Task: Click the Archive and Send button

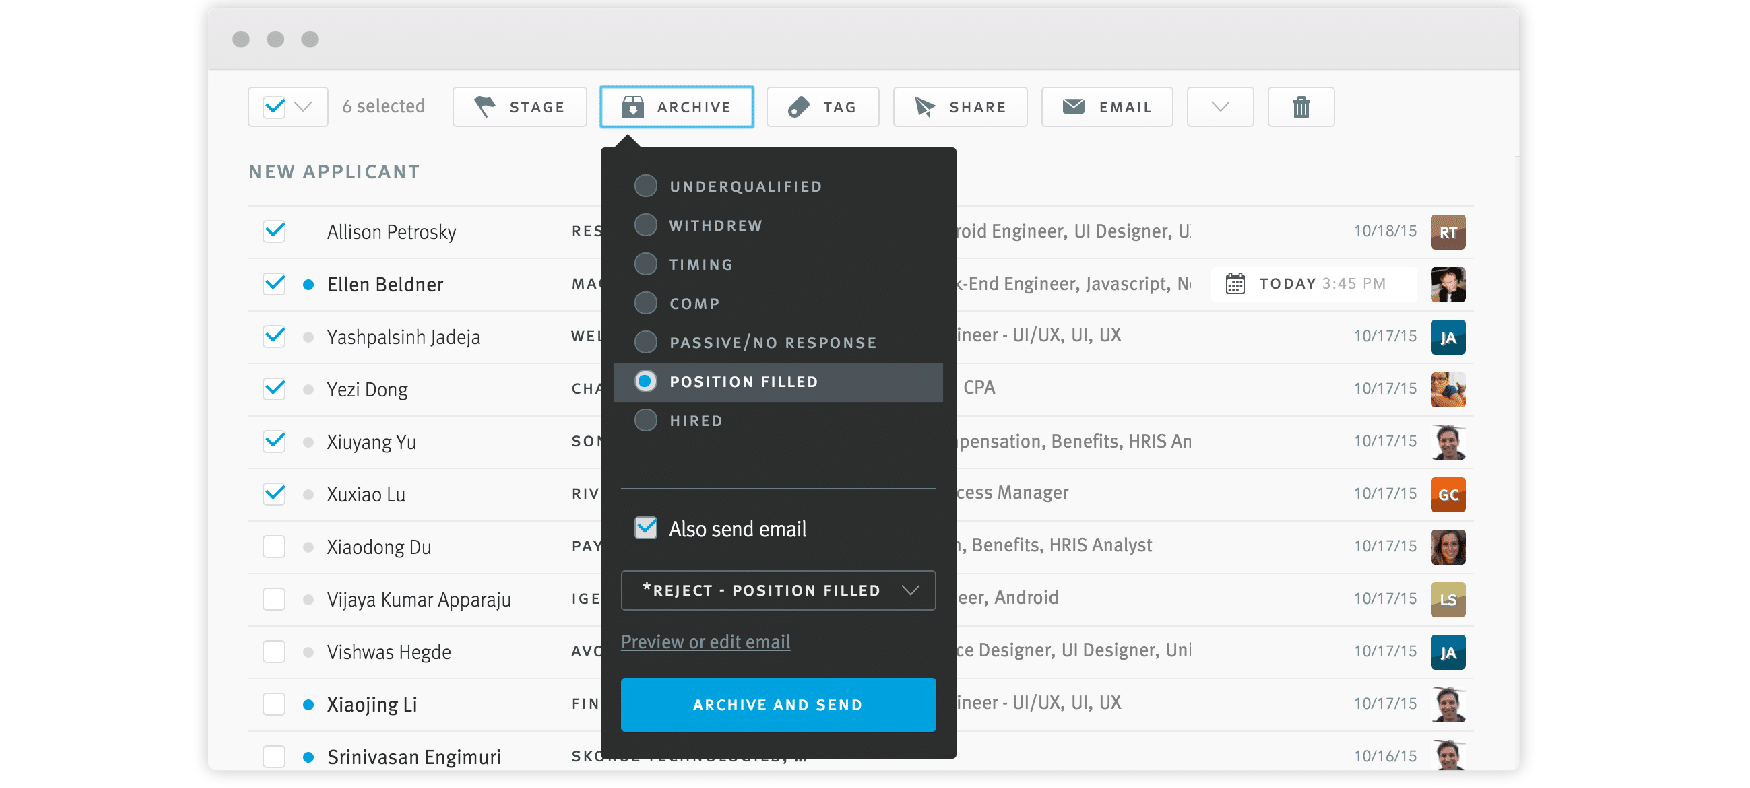Action: (x=778, y=705)
